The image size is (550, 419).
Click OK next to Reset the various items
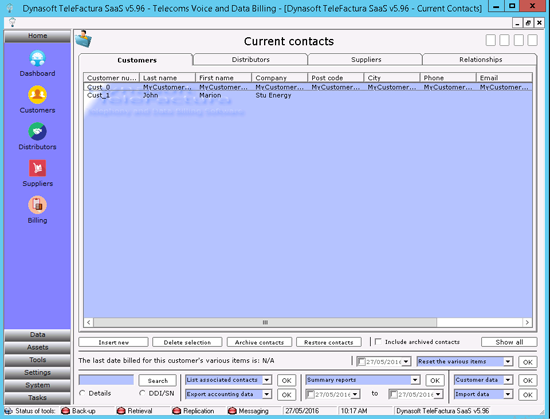[x=528, y=362]
